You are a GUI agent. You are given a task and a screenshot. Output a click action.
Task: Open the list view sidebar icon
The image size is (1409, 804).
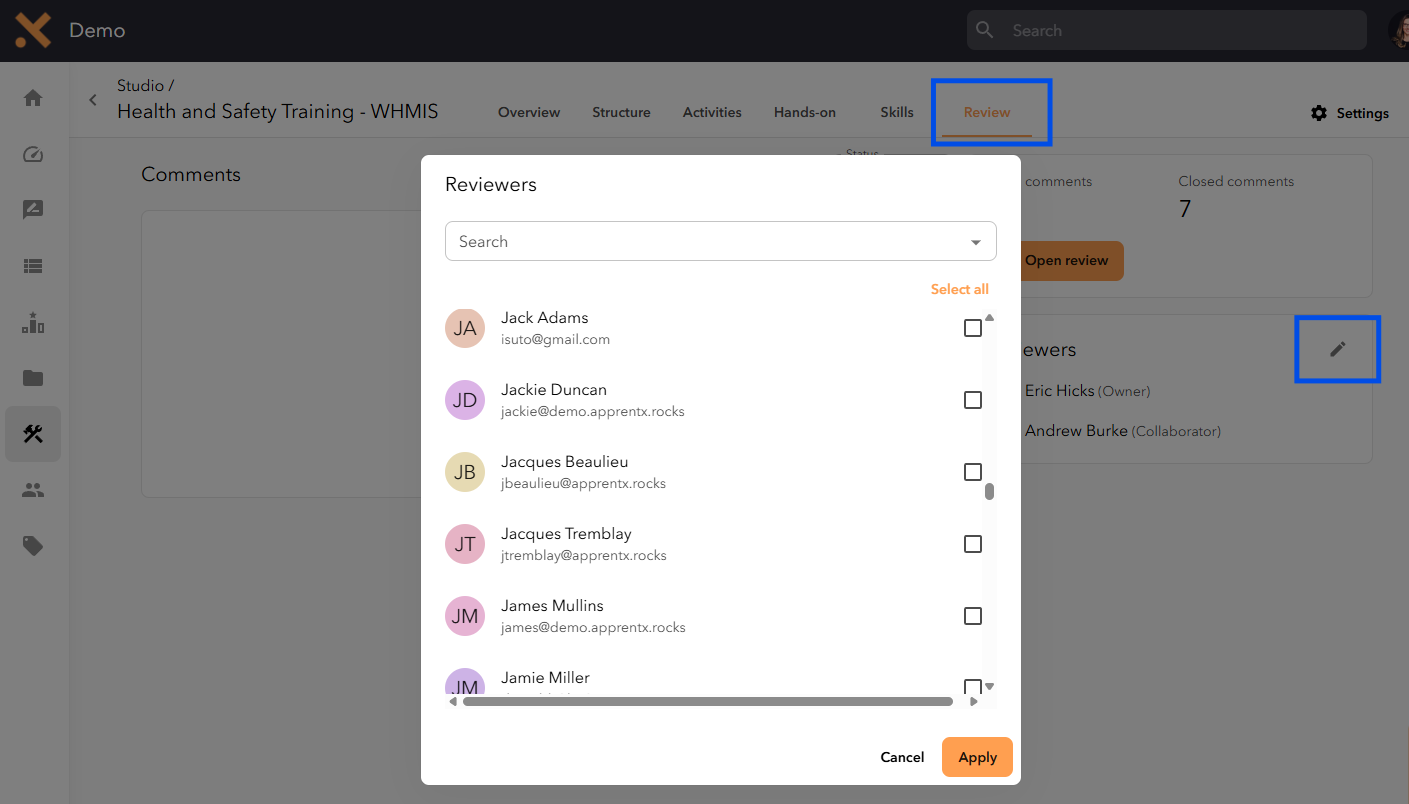click(x=33, y=266)
